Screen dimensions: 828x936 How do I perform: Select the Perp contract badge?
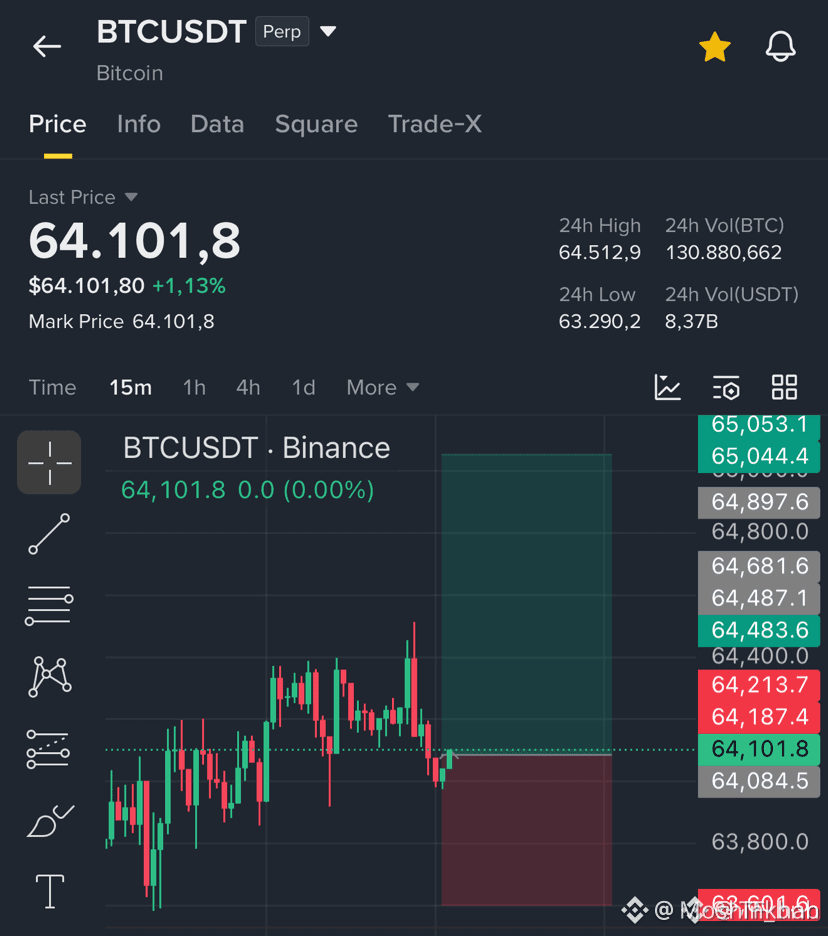(282, 32)
